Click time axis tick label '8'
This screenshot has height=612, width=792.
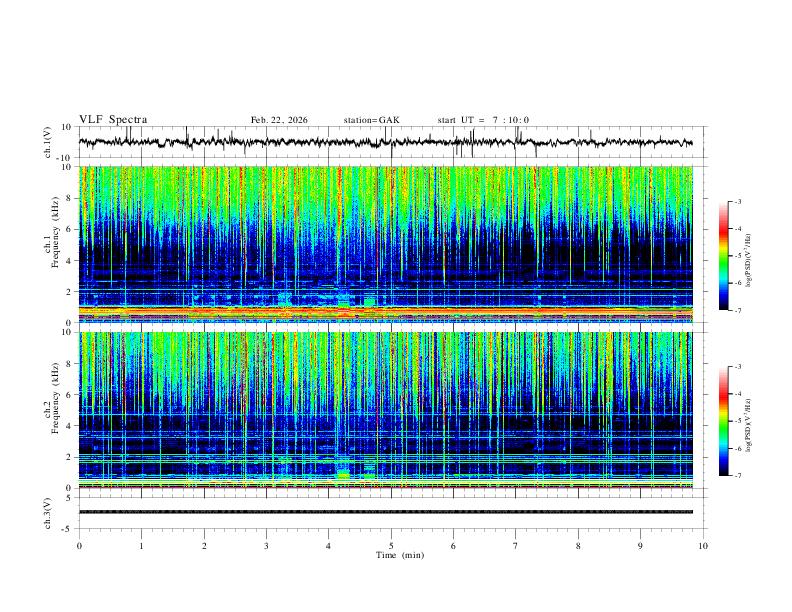point(578,546)
